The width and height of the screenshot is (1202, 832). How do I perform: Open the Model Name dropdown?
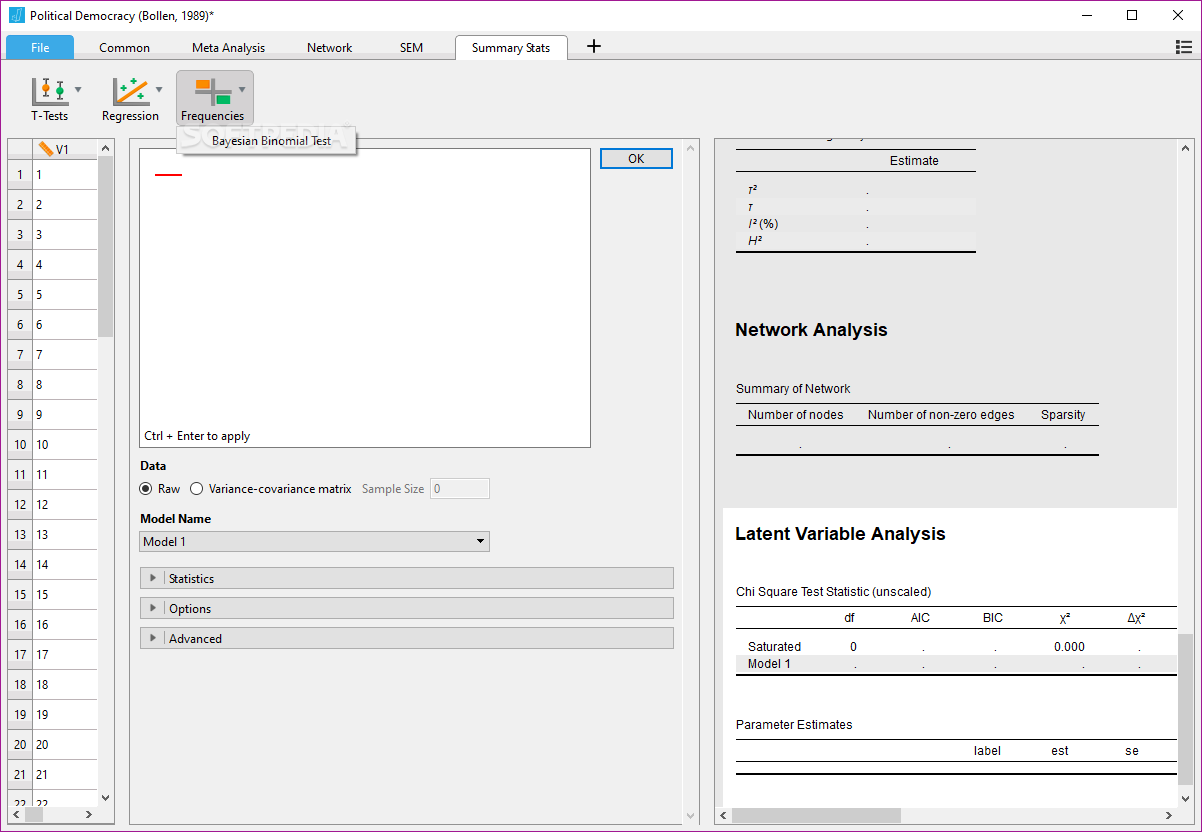315,541
